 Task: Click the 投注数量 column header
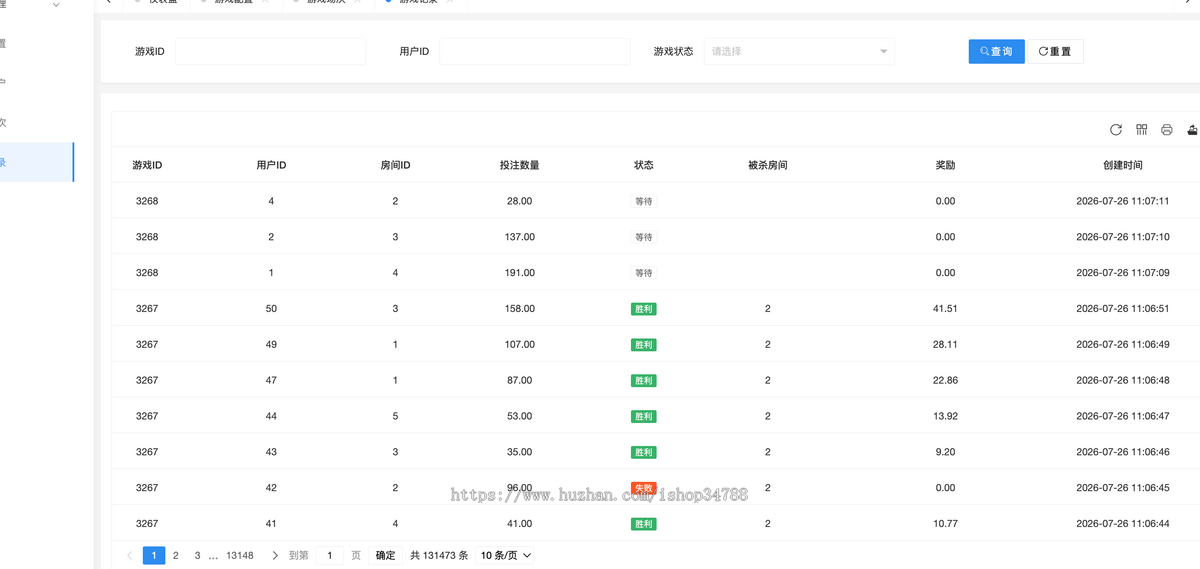tap(519, 165)
